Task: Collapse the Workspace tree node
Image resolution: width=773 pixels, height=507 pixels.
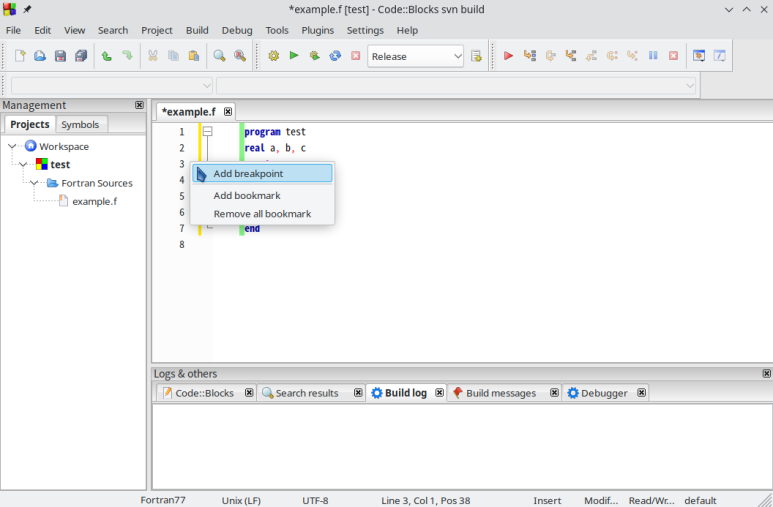Action: coord(12,146)
